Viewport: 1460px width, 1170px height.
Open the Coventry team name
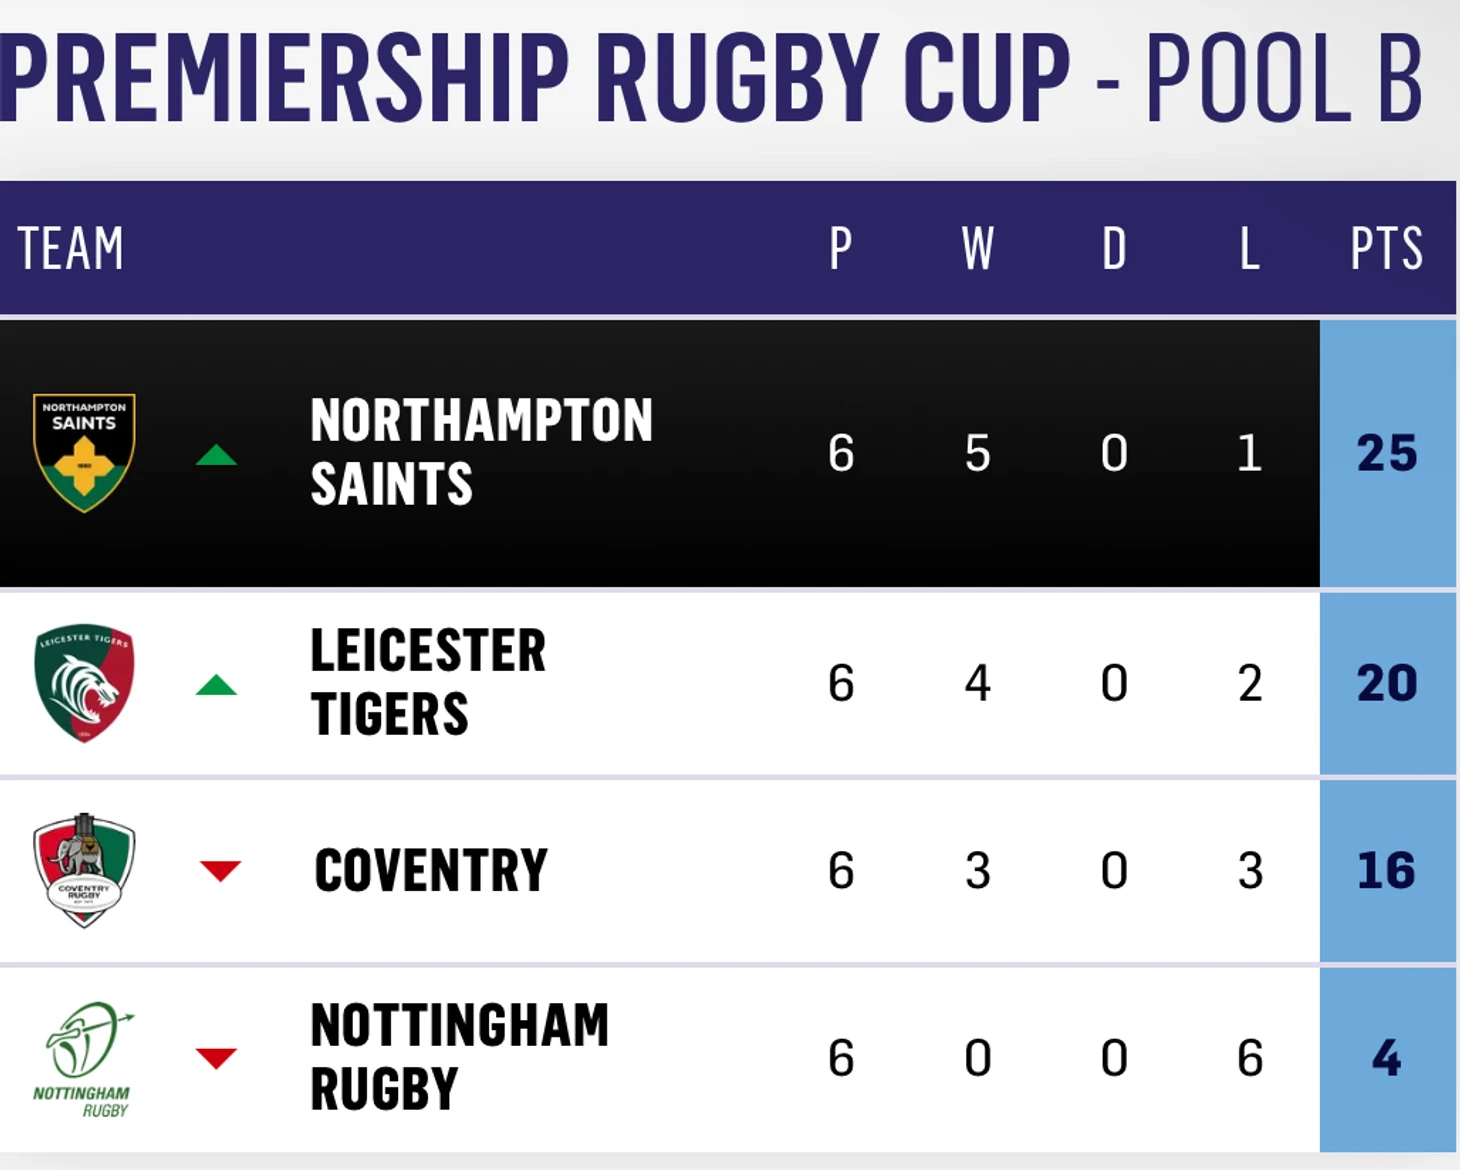click(x=431, y=870)
